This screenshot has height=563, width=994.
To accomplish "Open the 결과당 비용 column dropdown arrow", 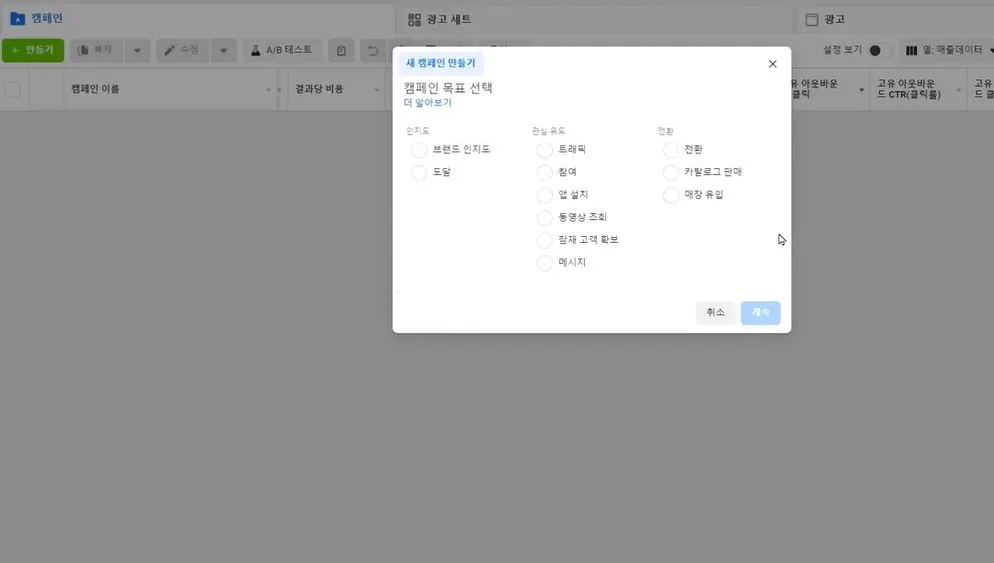I will (x=377, y=90).
